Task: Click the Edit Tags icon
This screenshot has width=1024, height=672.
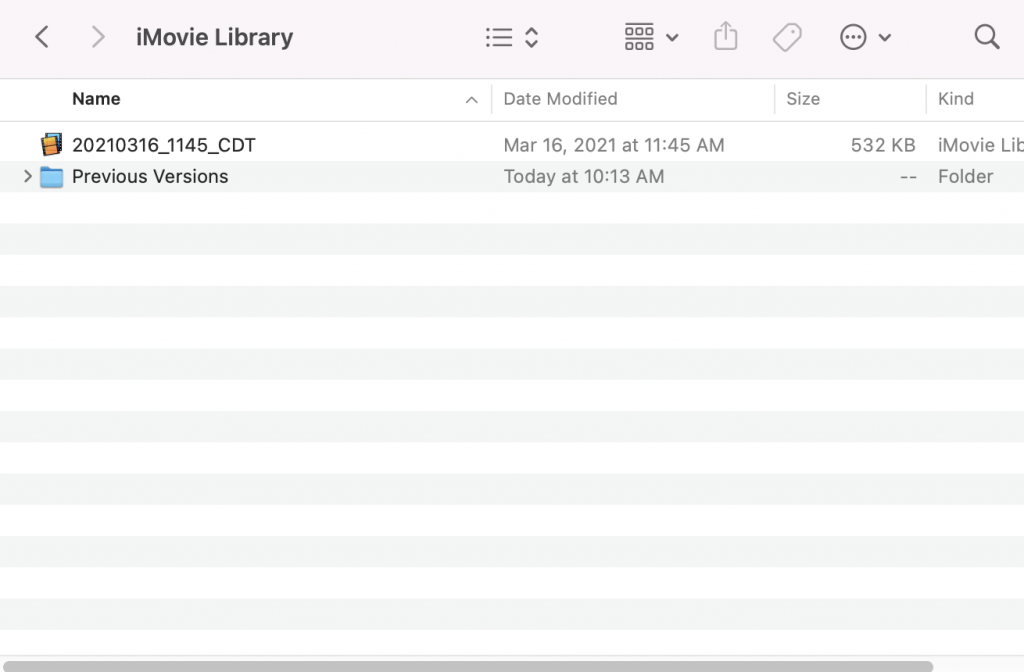Action: pos(787,37)
